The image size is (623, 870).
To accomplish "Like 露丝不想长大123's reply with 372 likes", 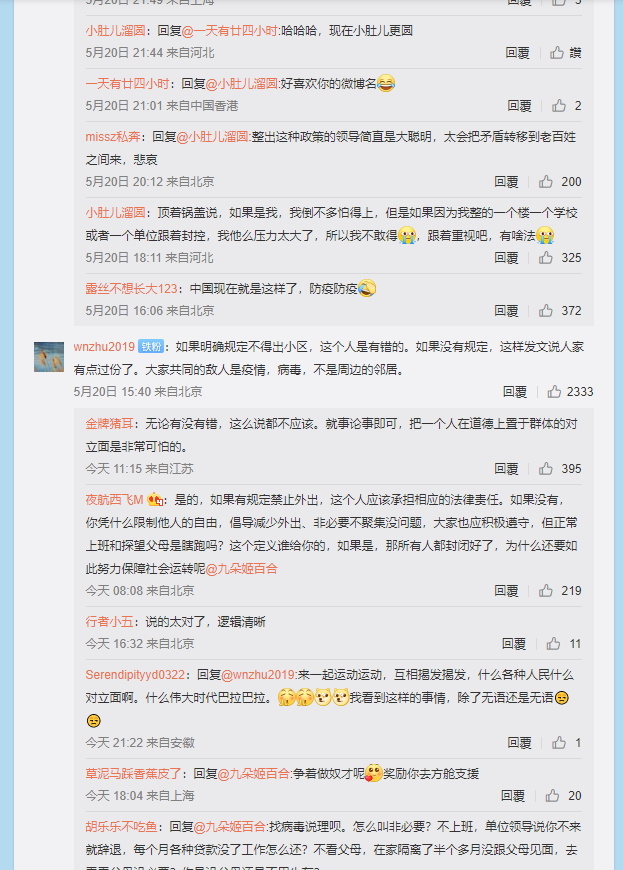I will (545, 311).
